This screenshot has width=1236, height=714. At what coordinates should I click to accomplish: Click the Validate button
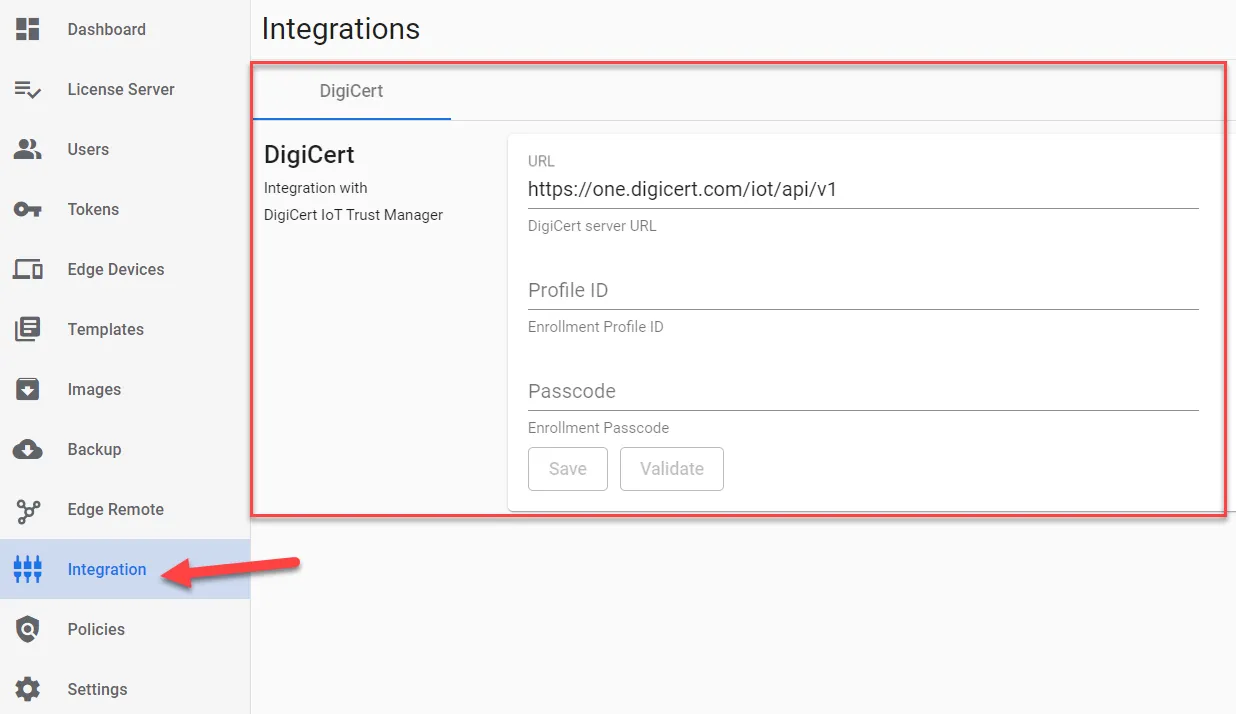click(672, 469)
